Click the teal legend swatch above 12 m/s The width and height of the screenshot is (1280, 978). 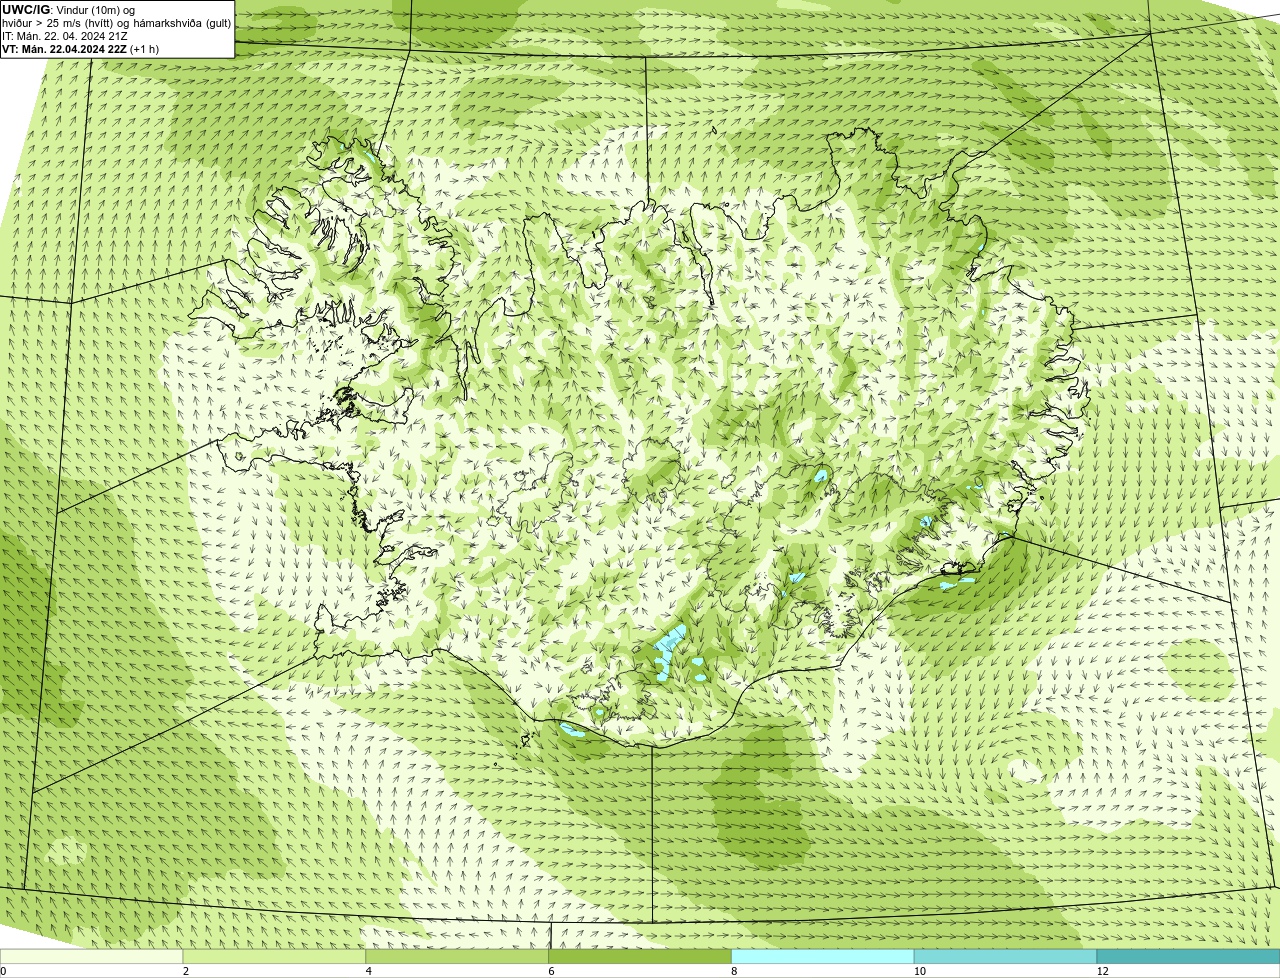click(x=1188, y=957)
